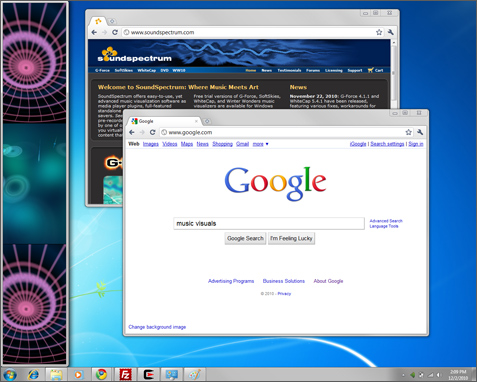Viewport: 477px width, 382px height.
Task: Open G-Force in the SoundSpectrum nav bar
Action: tap(102, 70)
